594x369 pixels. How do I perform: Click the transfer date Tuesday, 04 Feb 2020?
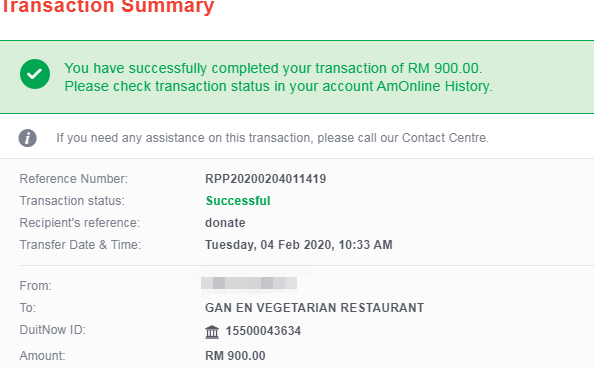[268, 245]
